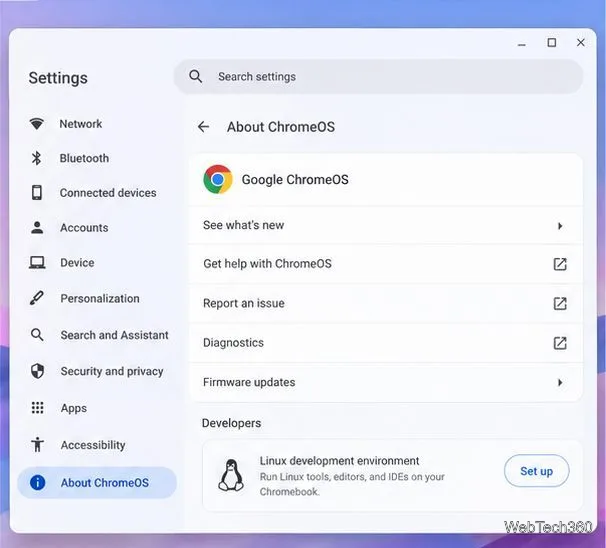Image resolution: width=606 pixels, height=548 pixels.
Task: Click the Apps grid icon
Action: pyautogui.click(x=37, y=408)
